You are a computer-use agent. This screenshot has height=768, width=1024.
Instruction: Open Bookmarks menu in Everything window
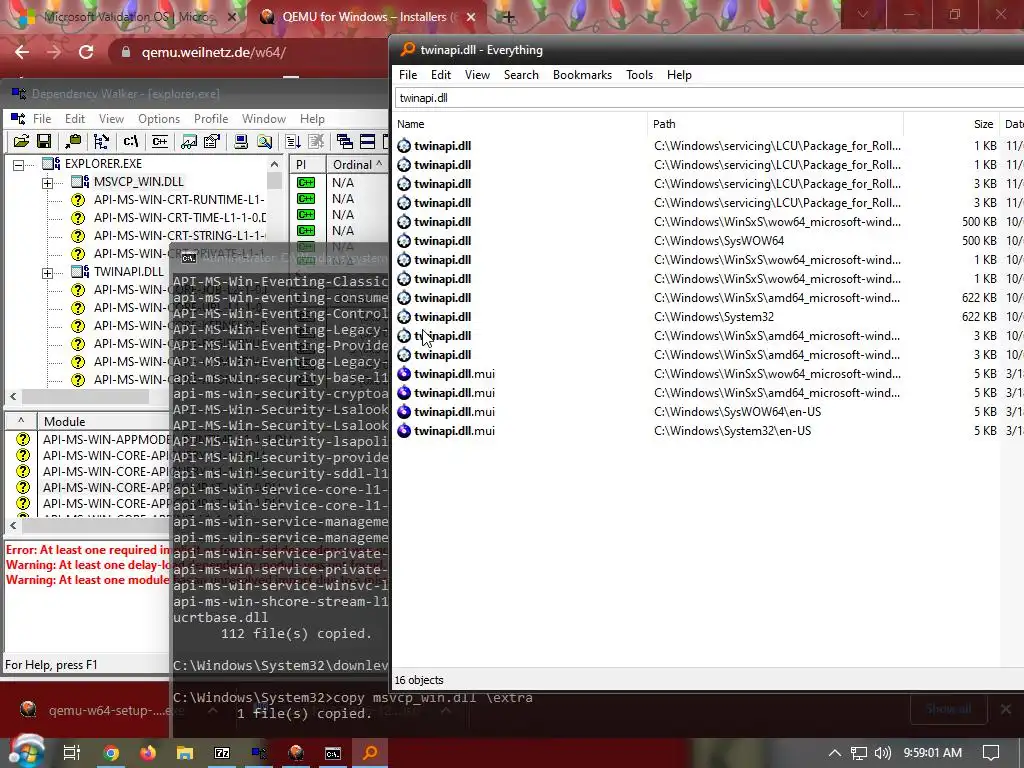click(x=583, y=75)
